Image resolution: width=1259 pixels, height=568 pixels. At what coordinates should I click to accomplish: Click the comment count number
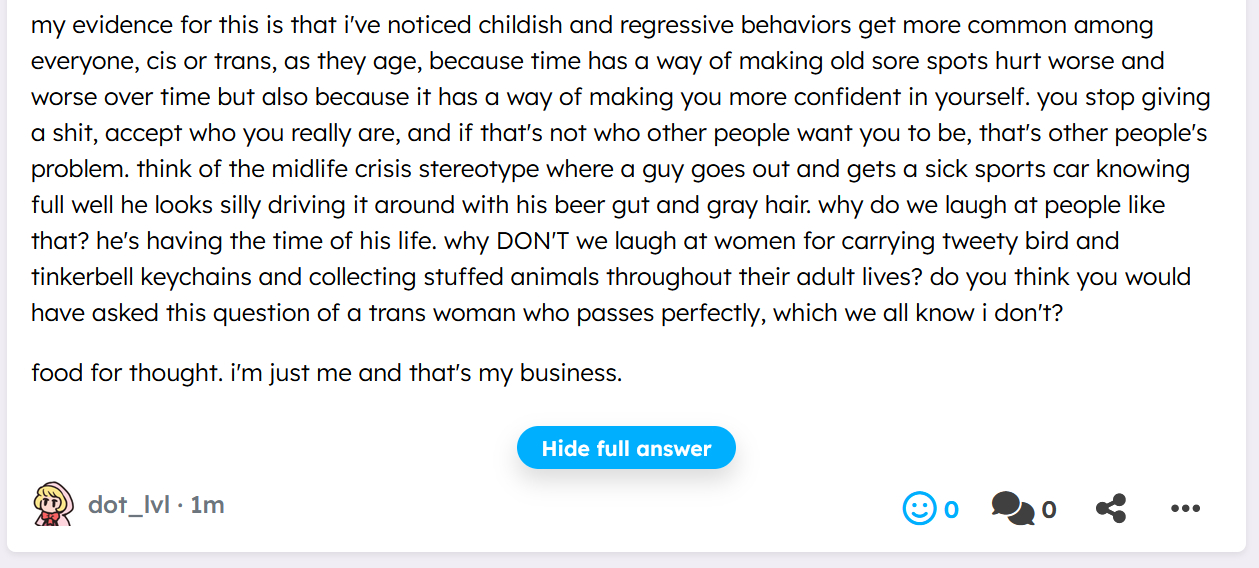click(x=1049, y=510)
